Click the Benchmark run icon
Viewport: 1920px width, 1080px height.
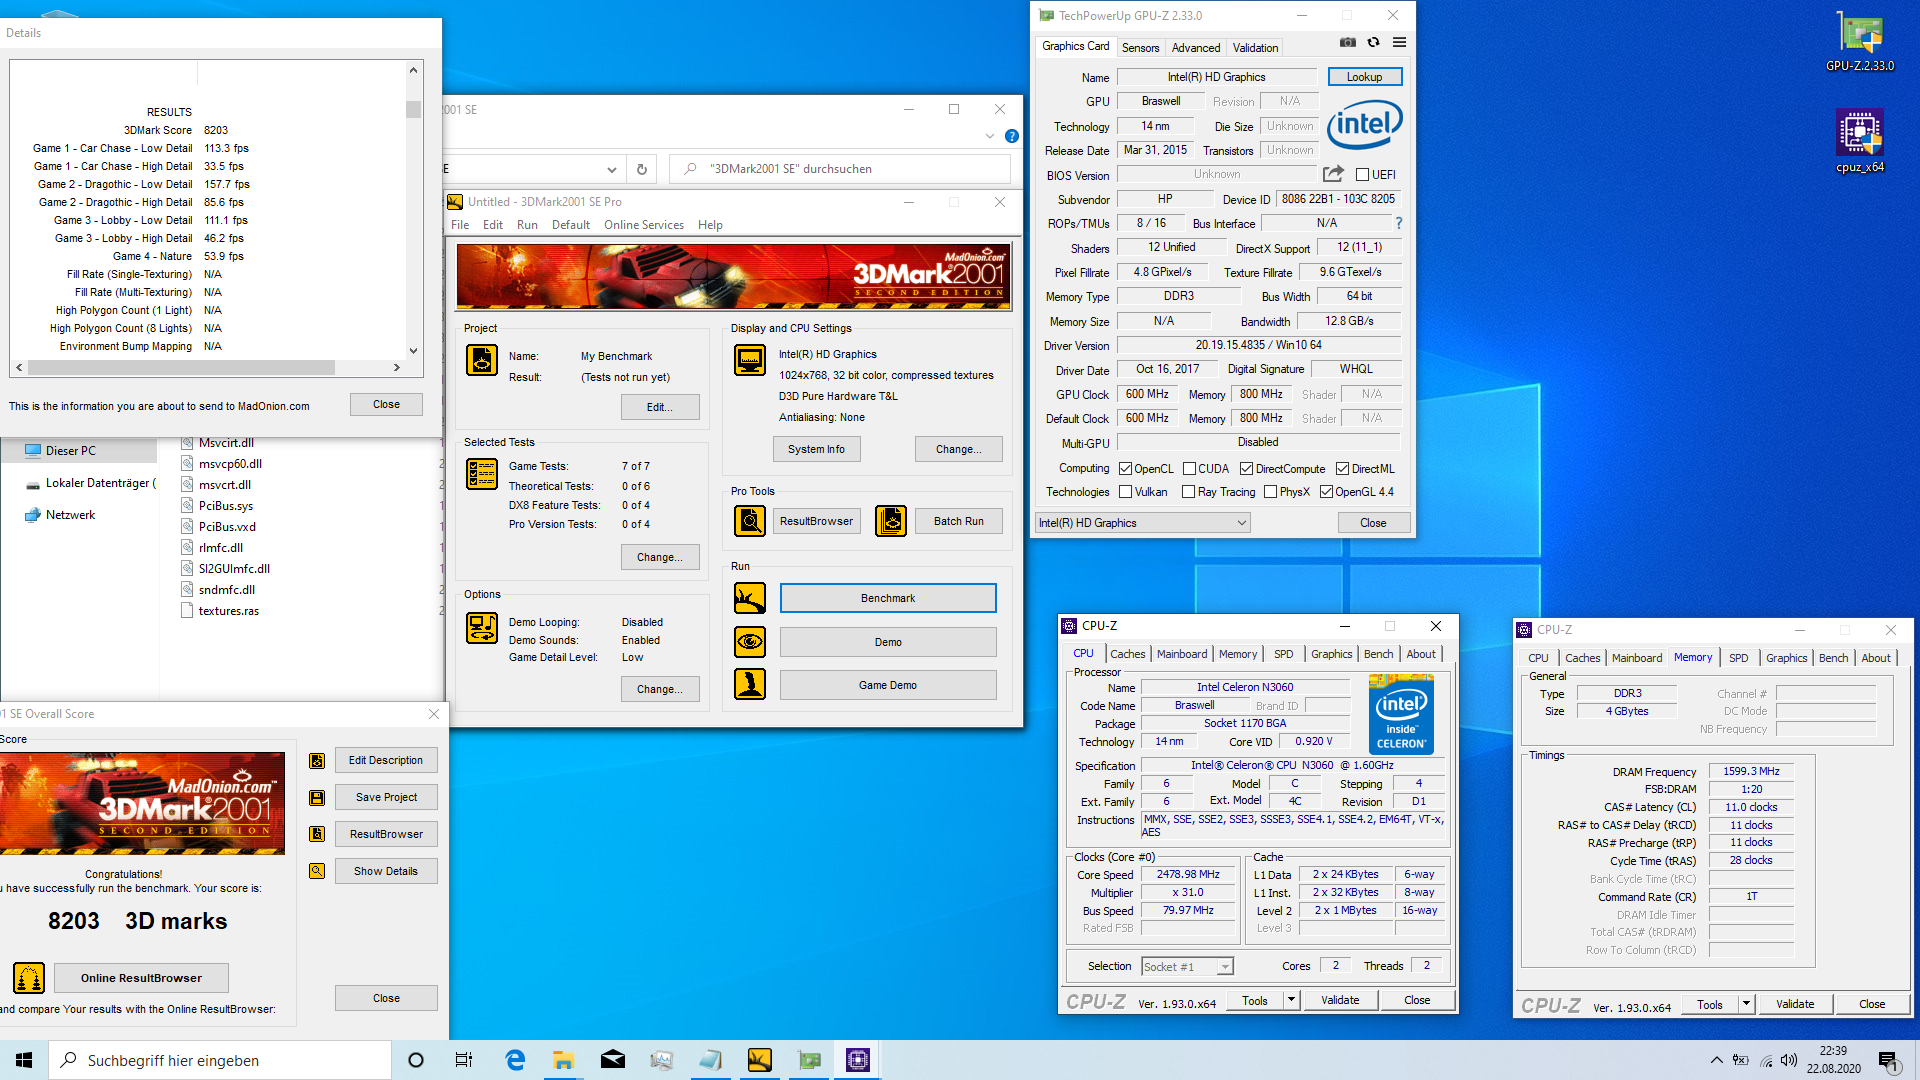pyautogui.click(x=750, y=598)
